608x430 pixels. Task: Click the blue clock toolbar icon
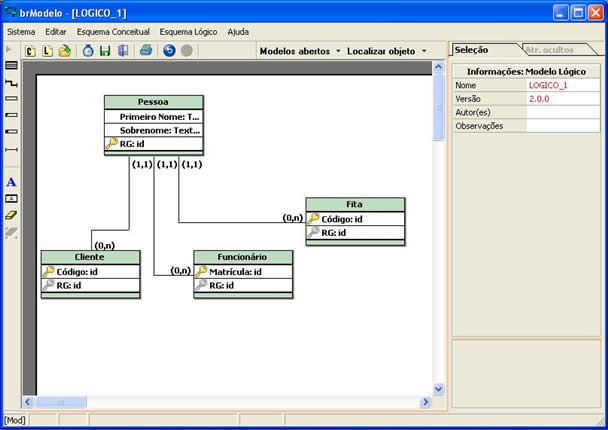coord(88,50)
